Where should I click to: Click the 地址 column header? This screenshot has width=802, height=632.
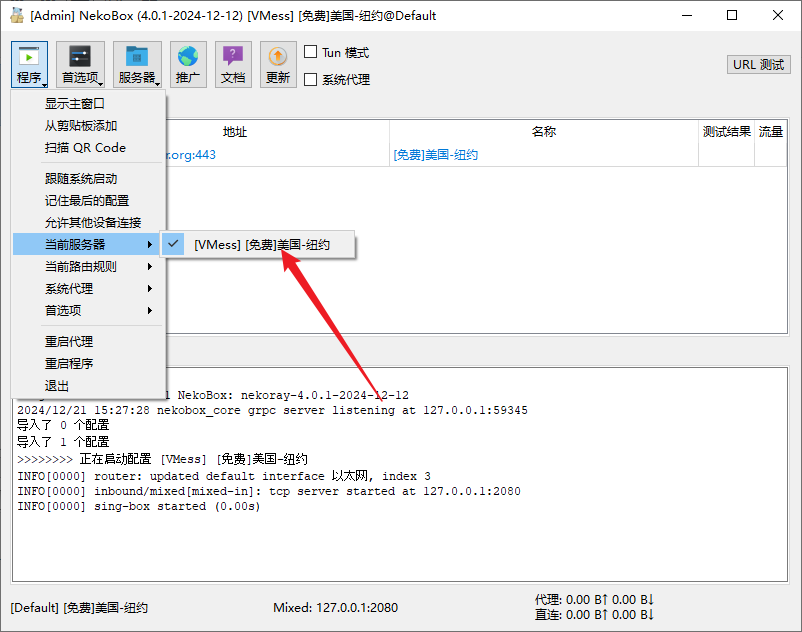(x=235, y=132)
